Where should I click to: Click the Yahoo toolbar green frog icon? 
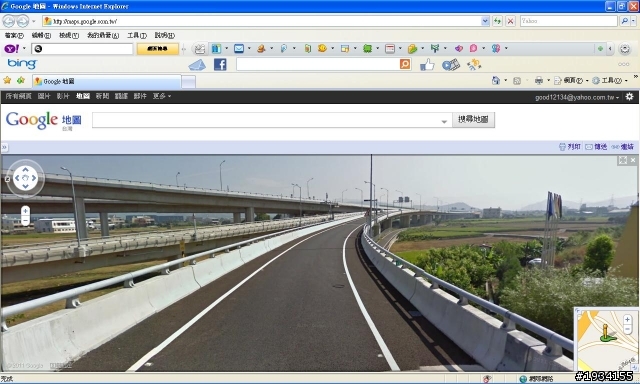(367, 49)
